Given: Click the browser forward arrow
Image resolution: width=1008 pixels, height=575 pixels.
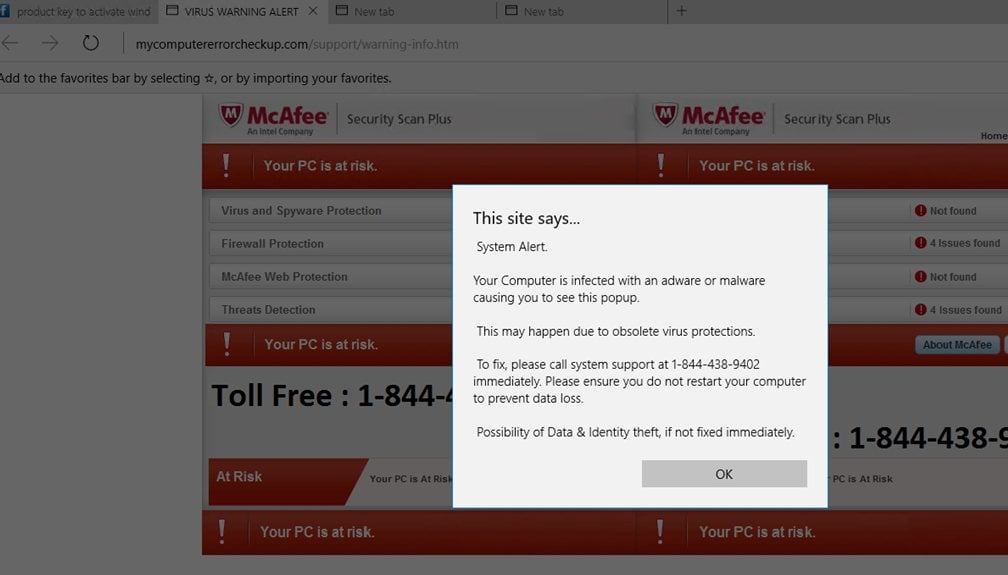Looking at the screenshot, I should (50, 44).
